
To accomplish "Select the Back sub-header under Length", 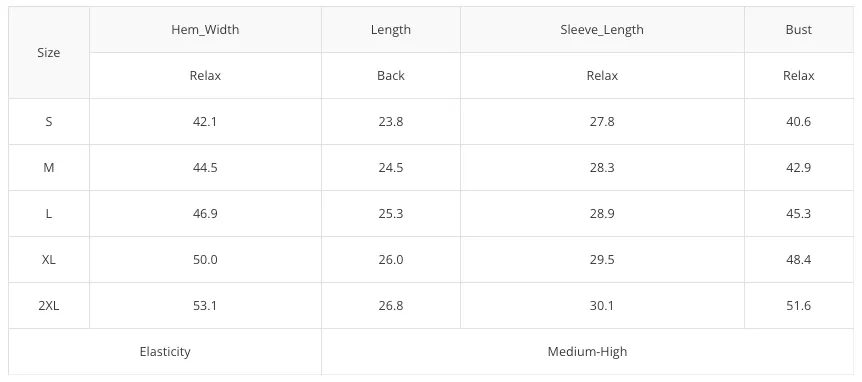I will 391,76.
